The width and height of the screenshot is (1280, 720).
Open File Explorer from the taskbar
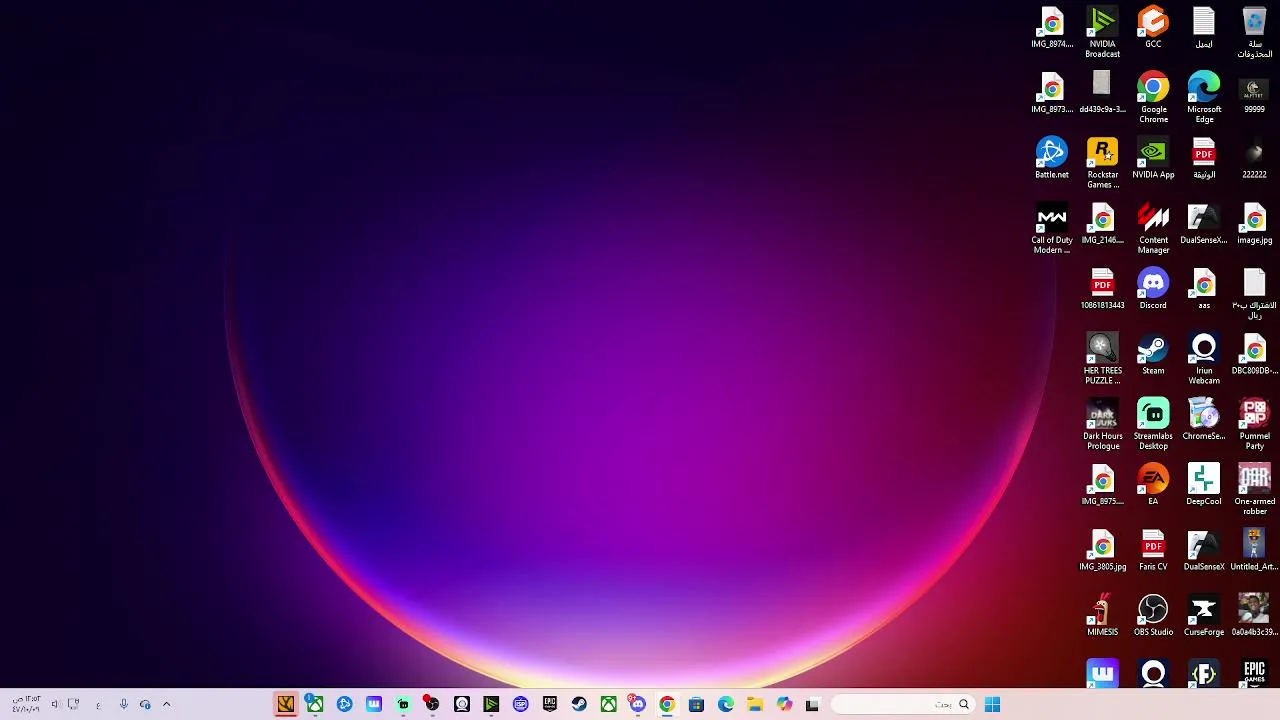pyautogui.click(x=755, y=704)
